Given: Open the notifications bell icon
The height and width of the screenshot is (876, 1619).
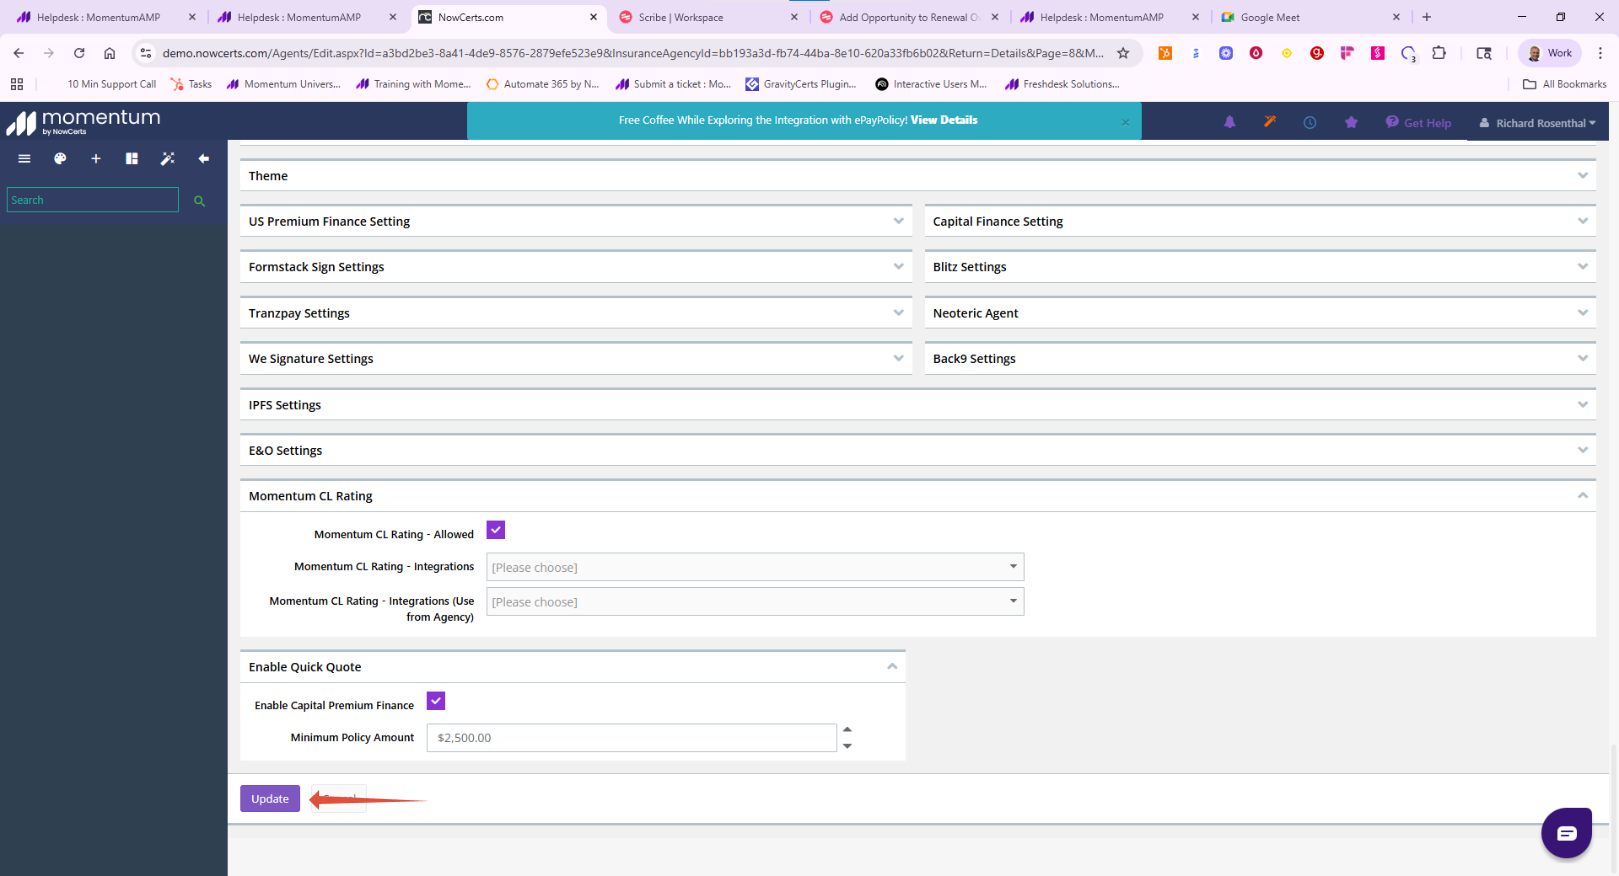Looking at the screenshot, I should tap(1230, 122).
